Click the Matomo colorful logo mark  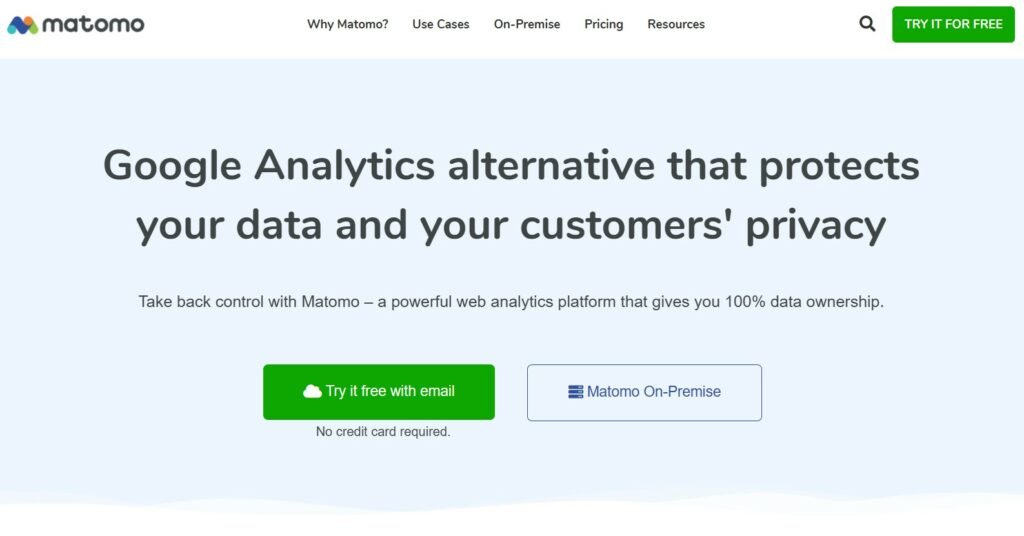pyautogui.click(x=23, y=25)
